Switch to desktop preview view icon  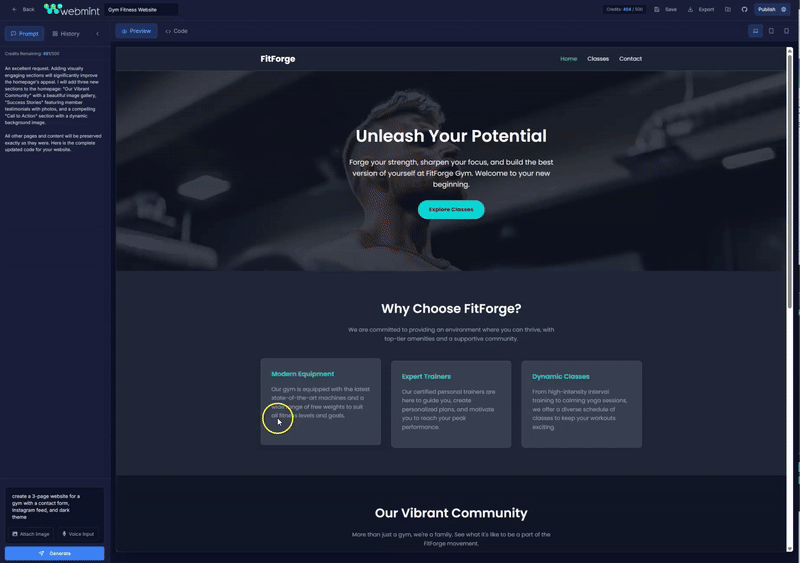pyautogui.click(x=755, y=31)
